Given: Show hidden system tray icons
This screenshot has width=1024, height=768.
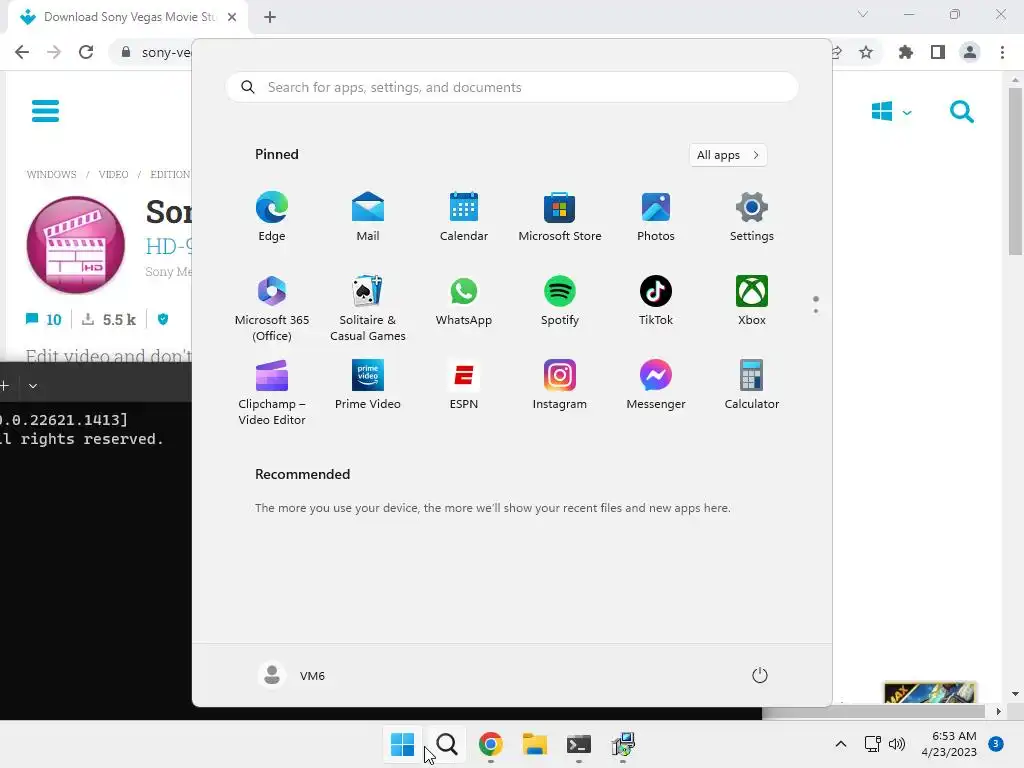Looking at the screenshot, I should tap(840, 744).
